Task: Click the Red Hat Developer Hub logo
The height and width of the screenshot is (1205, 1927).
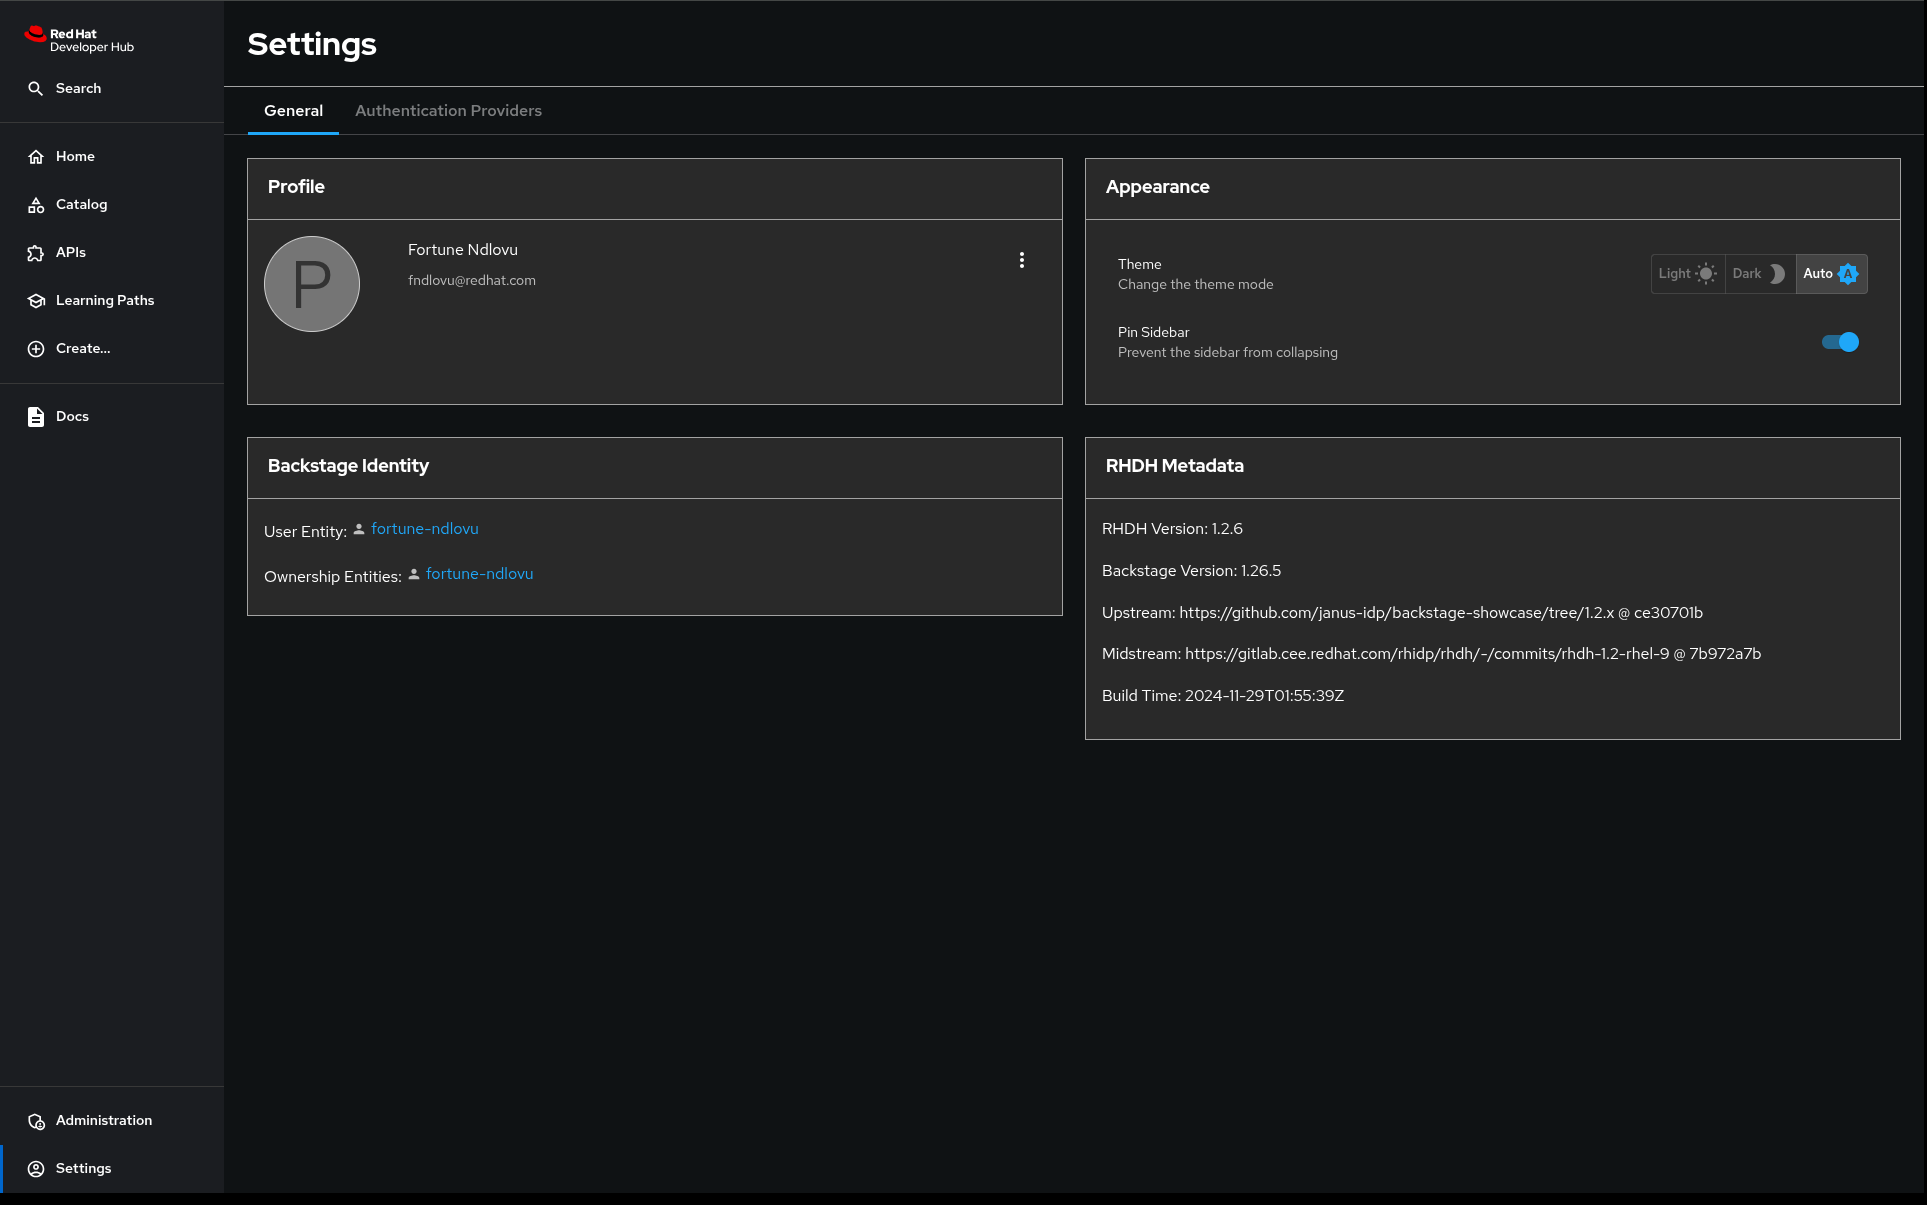Action: click(79, 40)
